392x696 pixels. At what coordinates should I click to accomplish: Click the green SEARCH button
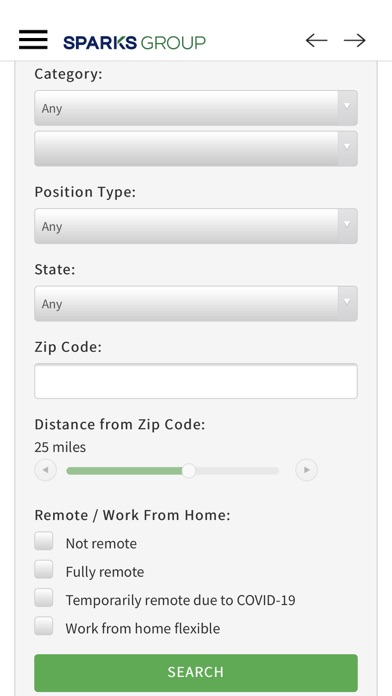196,672
